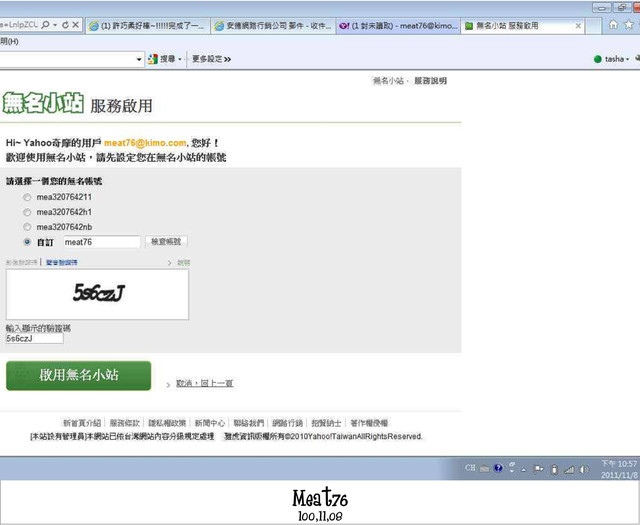
Task: Switch to the meat76@kimo Yahoo mail tab
Action: (x=398, y=26)
